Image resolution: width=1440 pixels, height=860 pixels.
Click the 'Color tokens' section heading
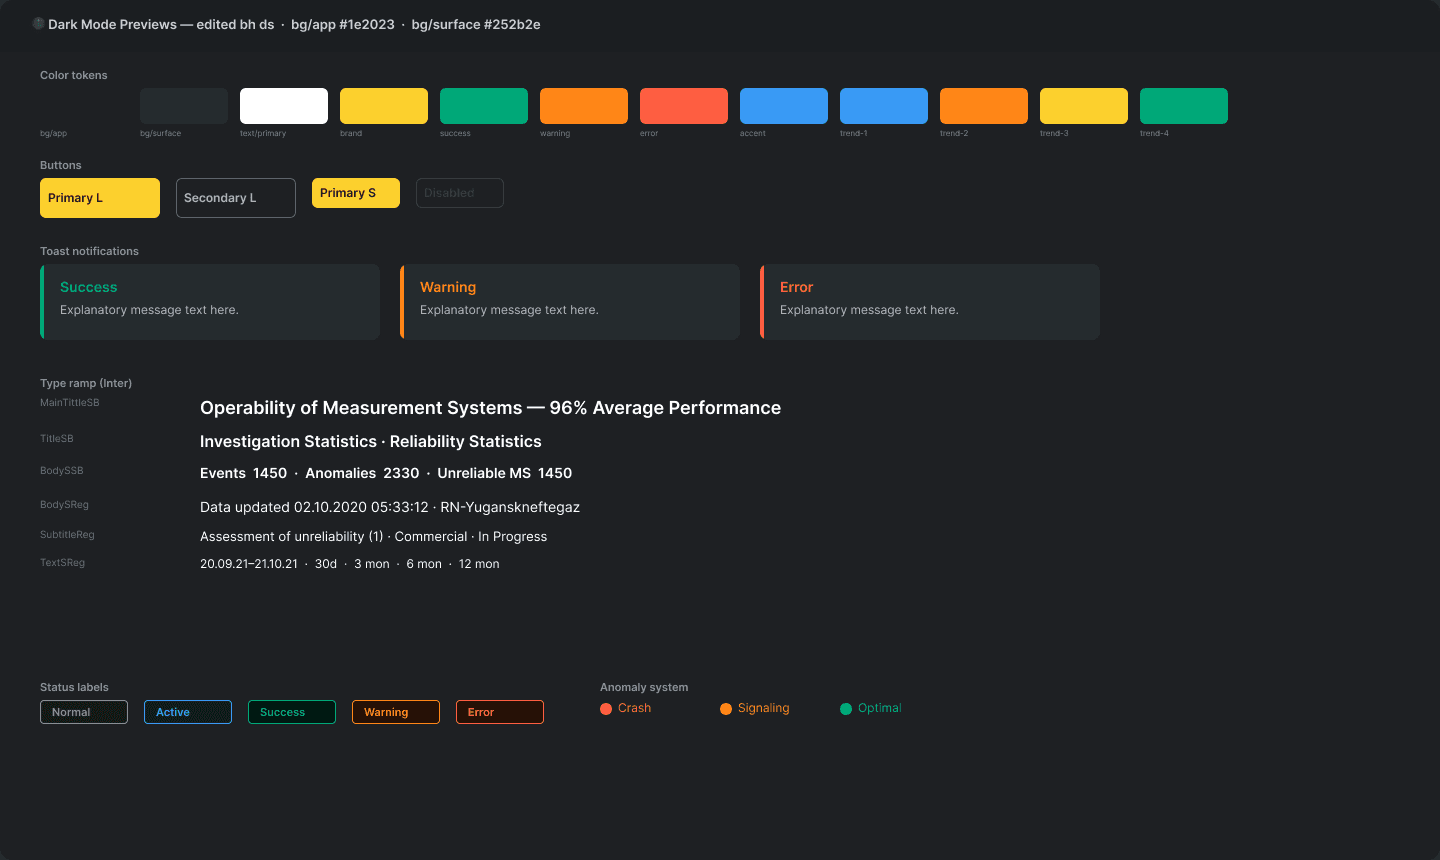(x=74, y=75)
